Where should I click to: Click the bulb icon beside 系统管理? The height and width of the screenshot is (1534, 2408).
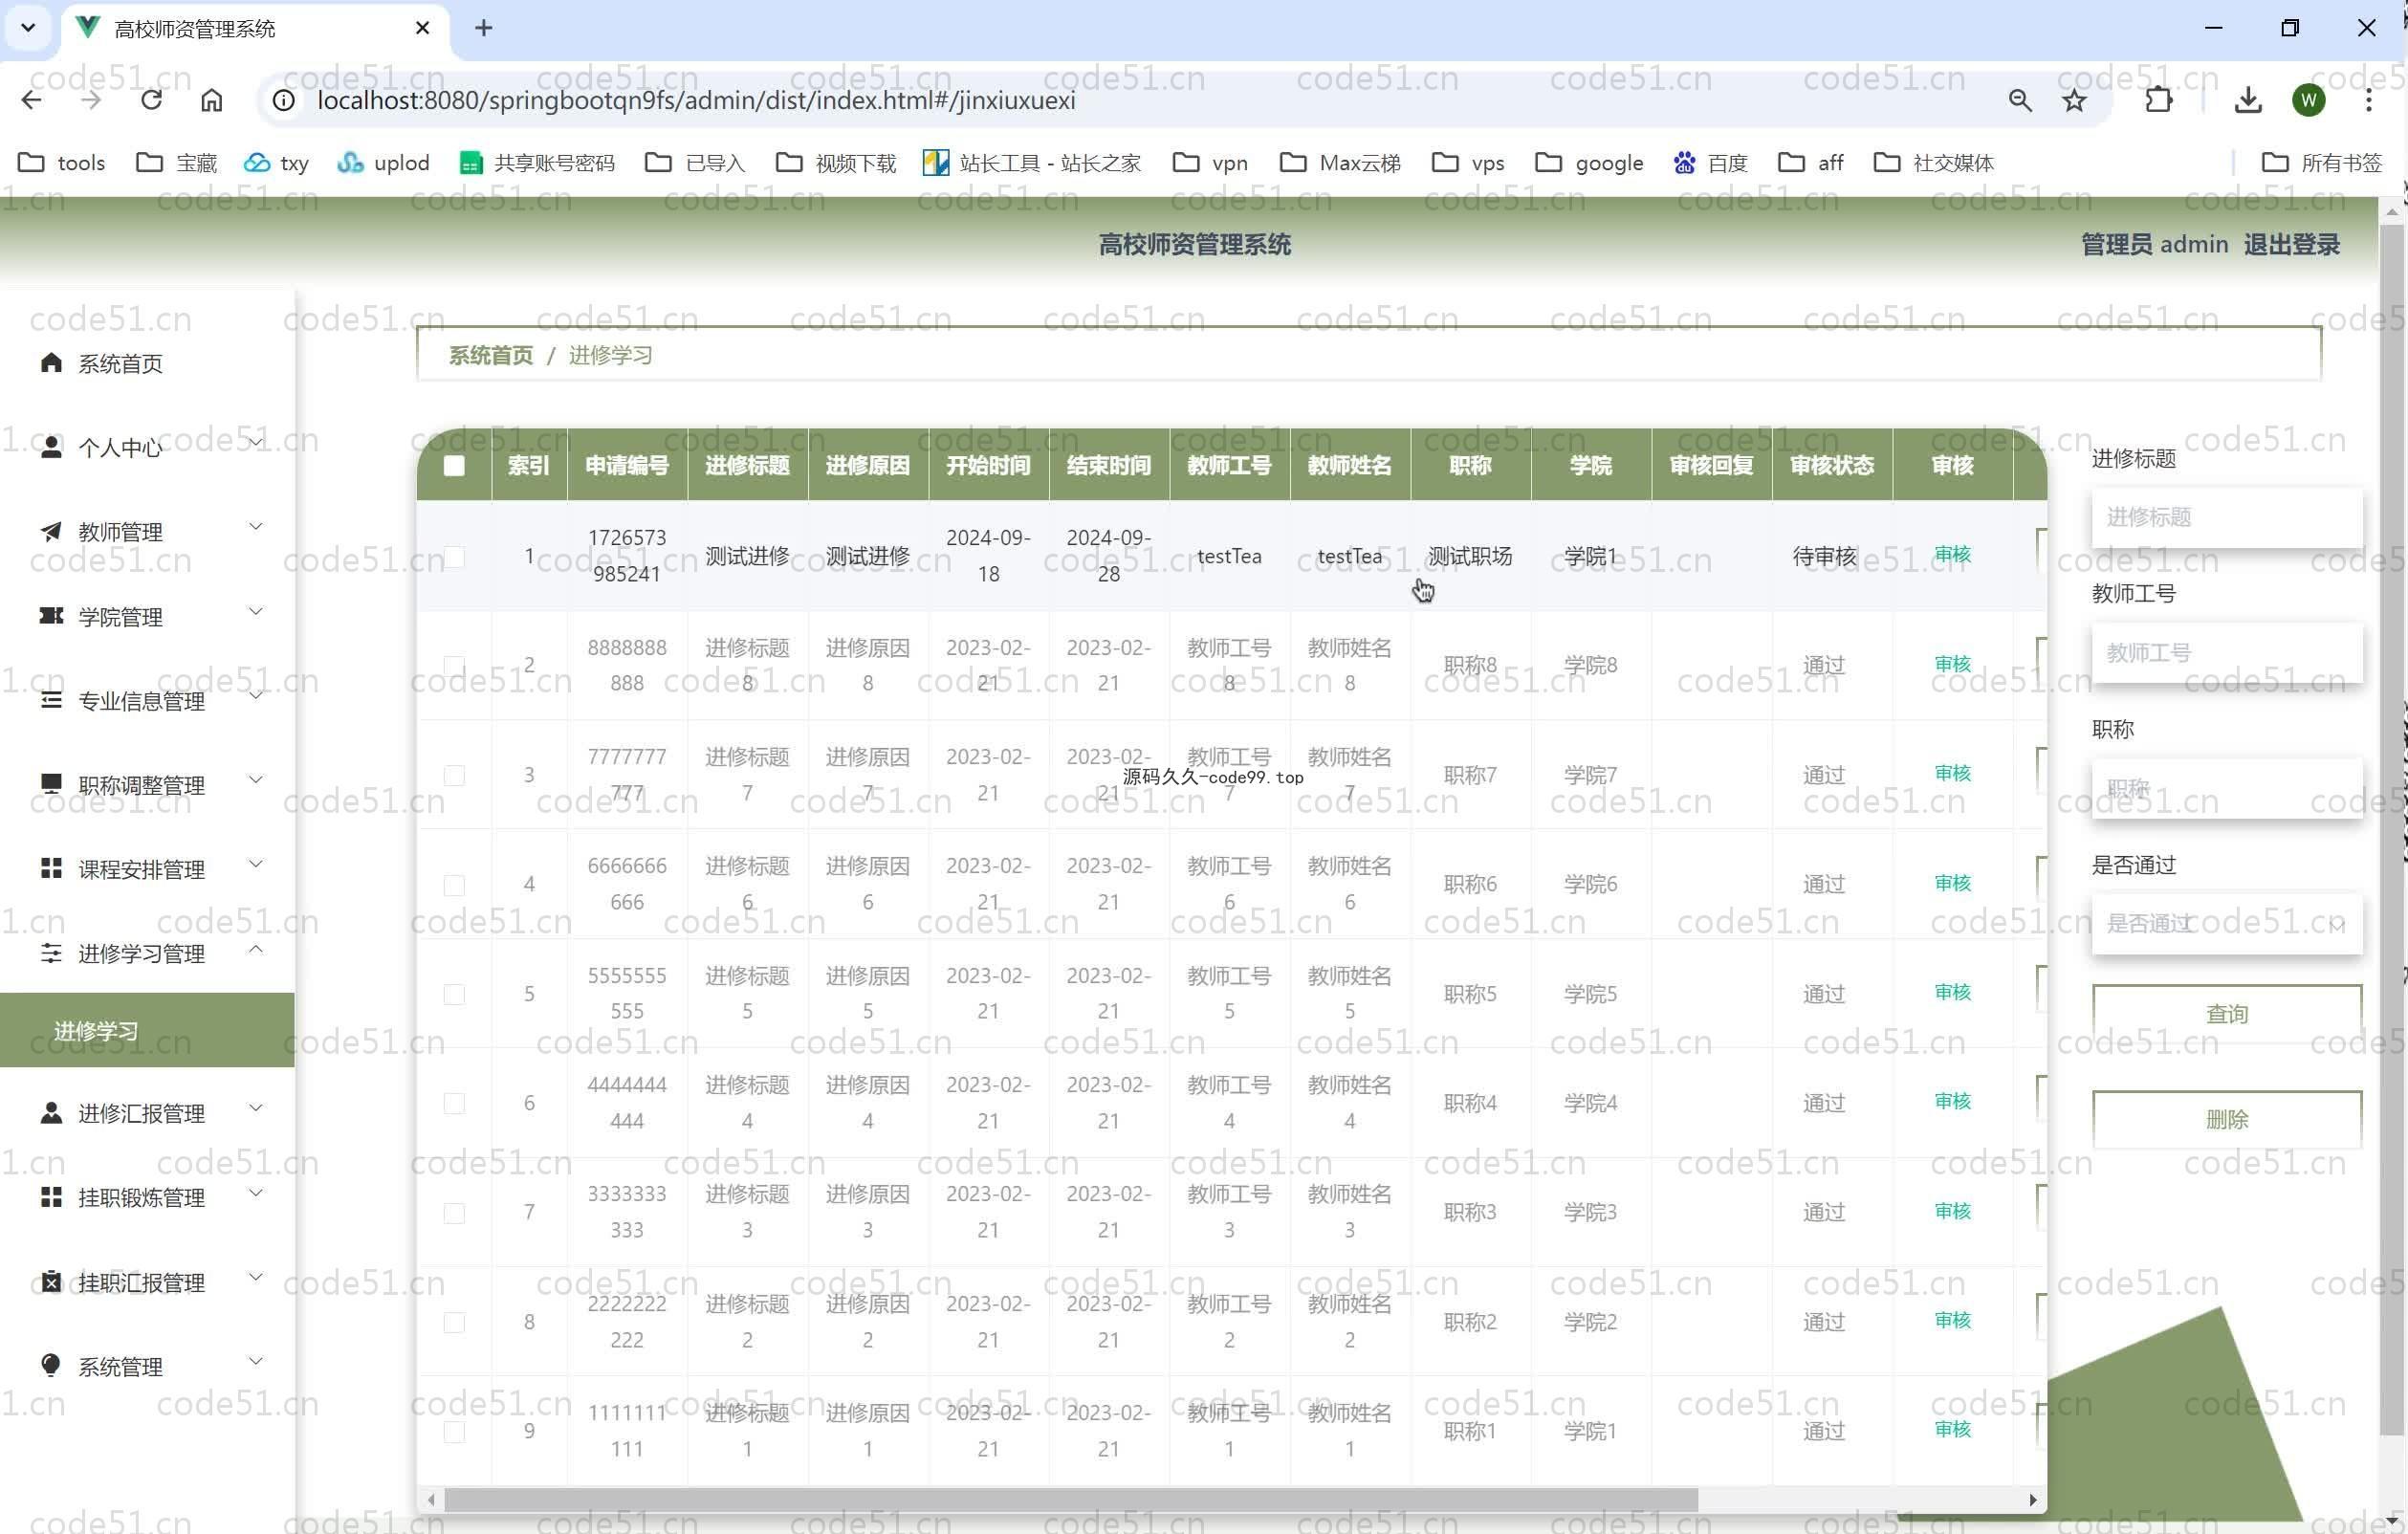[51, 1364]
